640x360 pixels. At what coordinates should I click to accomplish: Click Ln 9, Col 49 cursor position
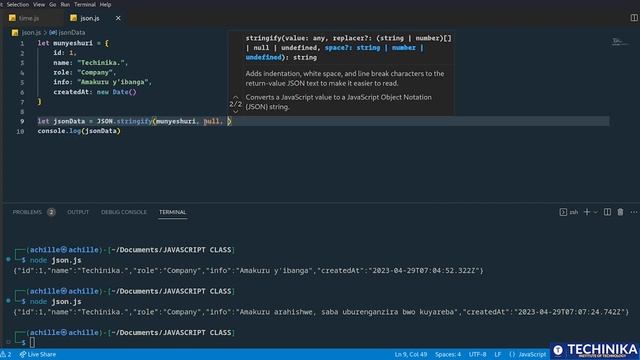point(411,354)
